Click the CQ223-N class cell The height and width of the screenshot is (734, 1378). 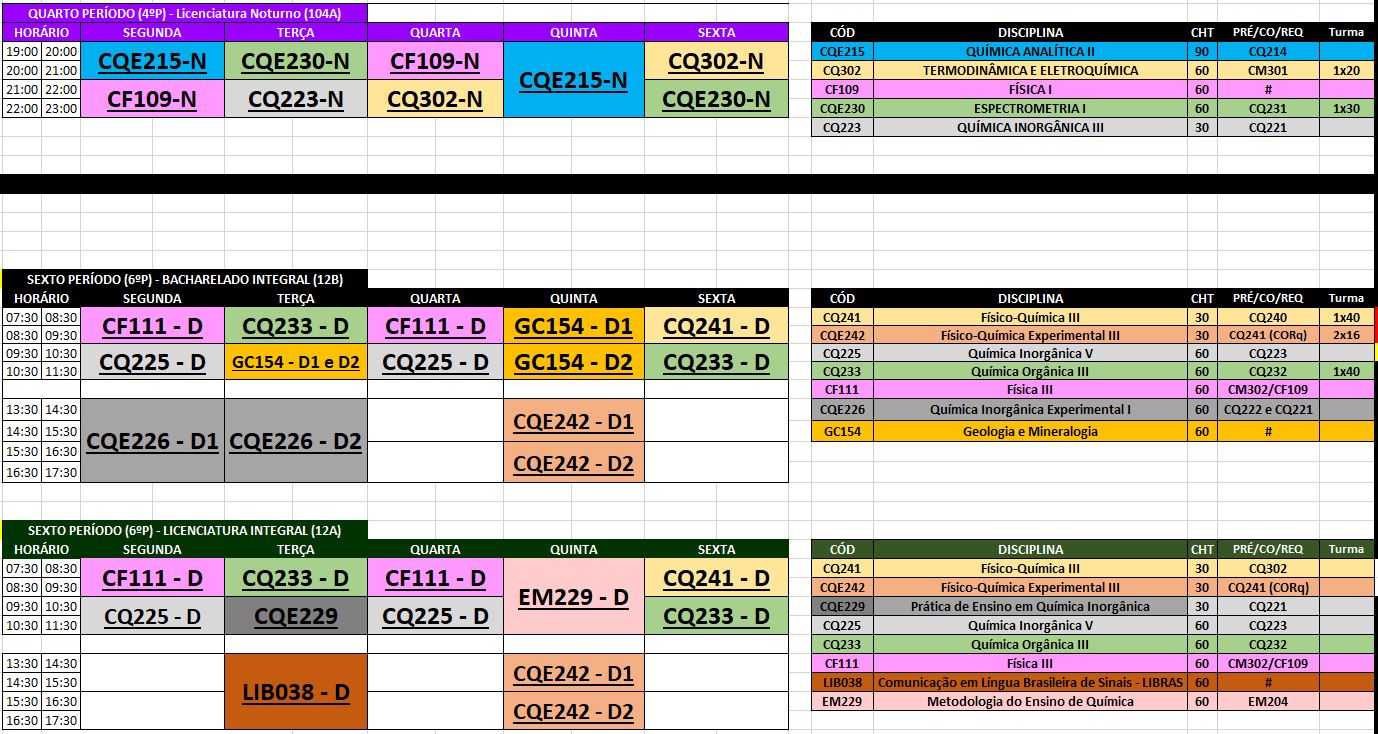click(296, 99)
